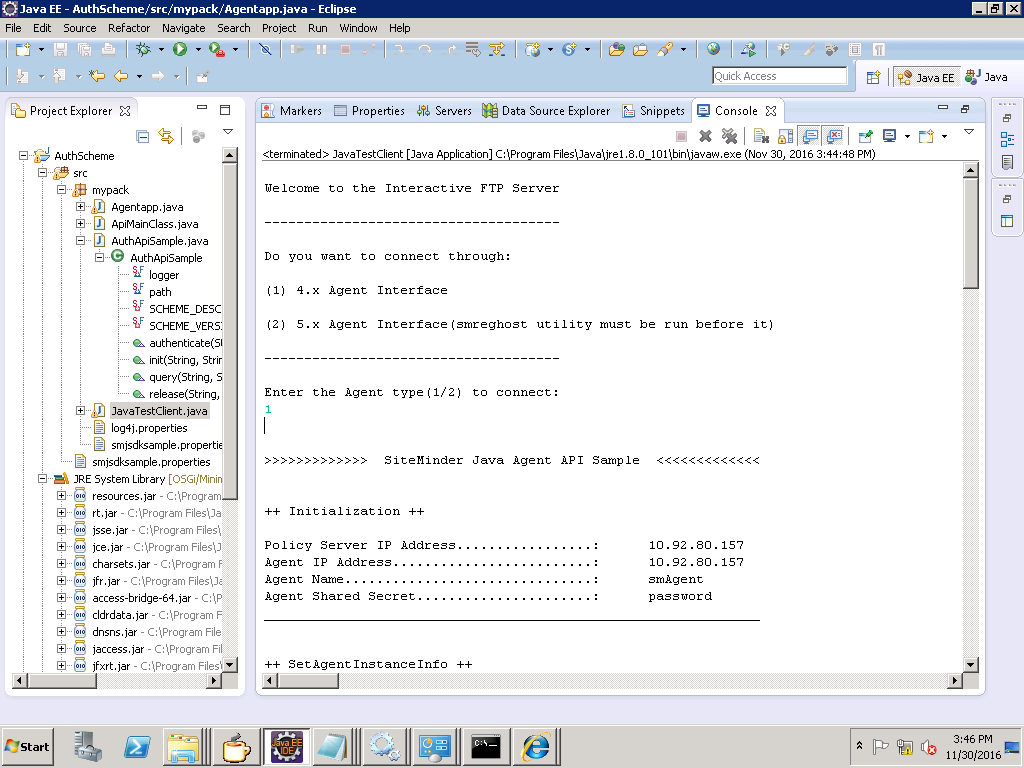Open dropdown beside Open Console icon
Viewport: 1024px width, 768px height.
click(944, 136)
